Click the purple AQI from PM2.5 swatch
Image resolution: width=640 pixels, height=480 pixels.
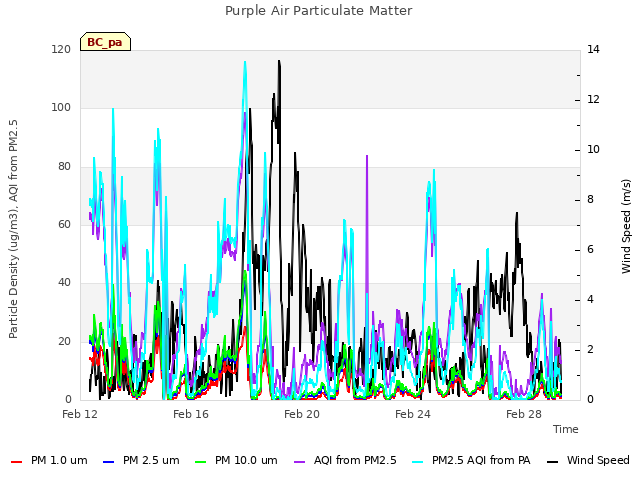point(300,462)
